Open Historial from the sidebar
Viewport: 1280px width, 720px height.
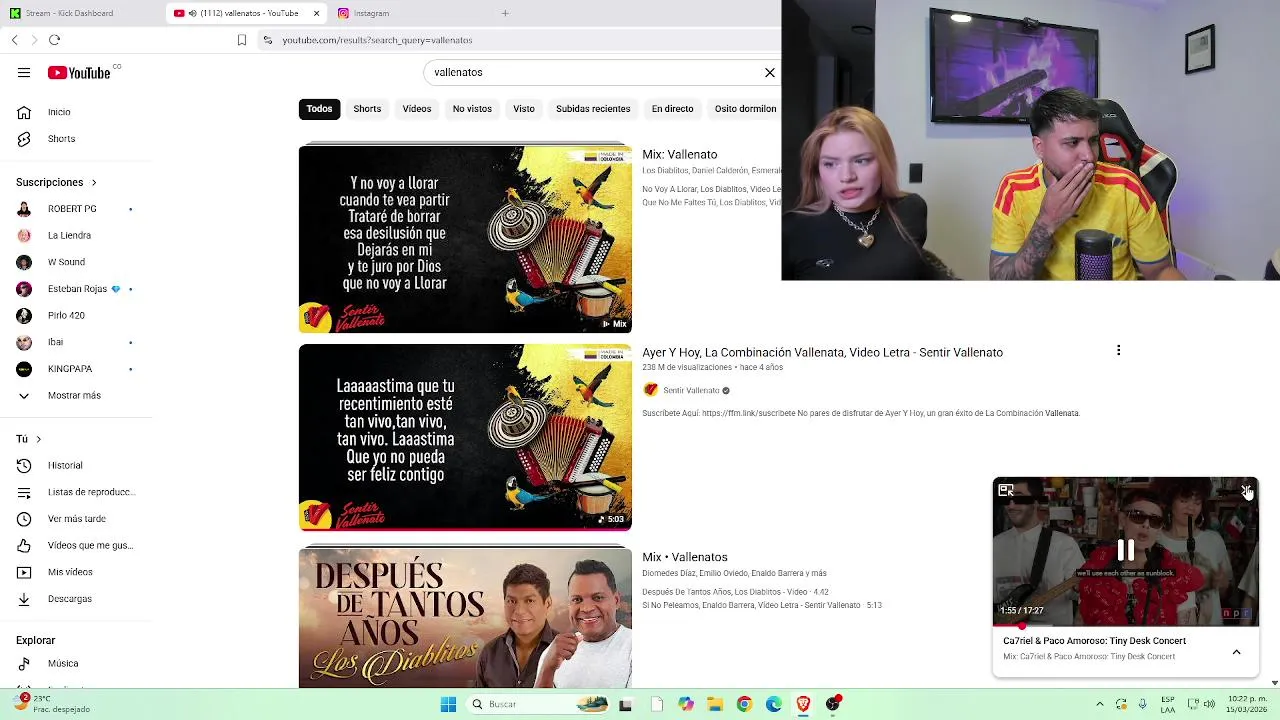click(65, 465)
